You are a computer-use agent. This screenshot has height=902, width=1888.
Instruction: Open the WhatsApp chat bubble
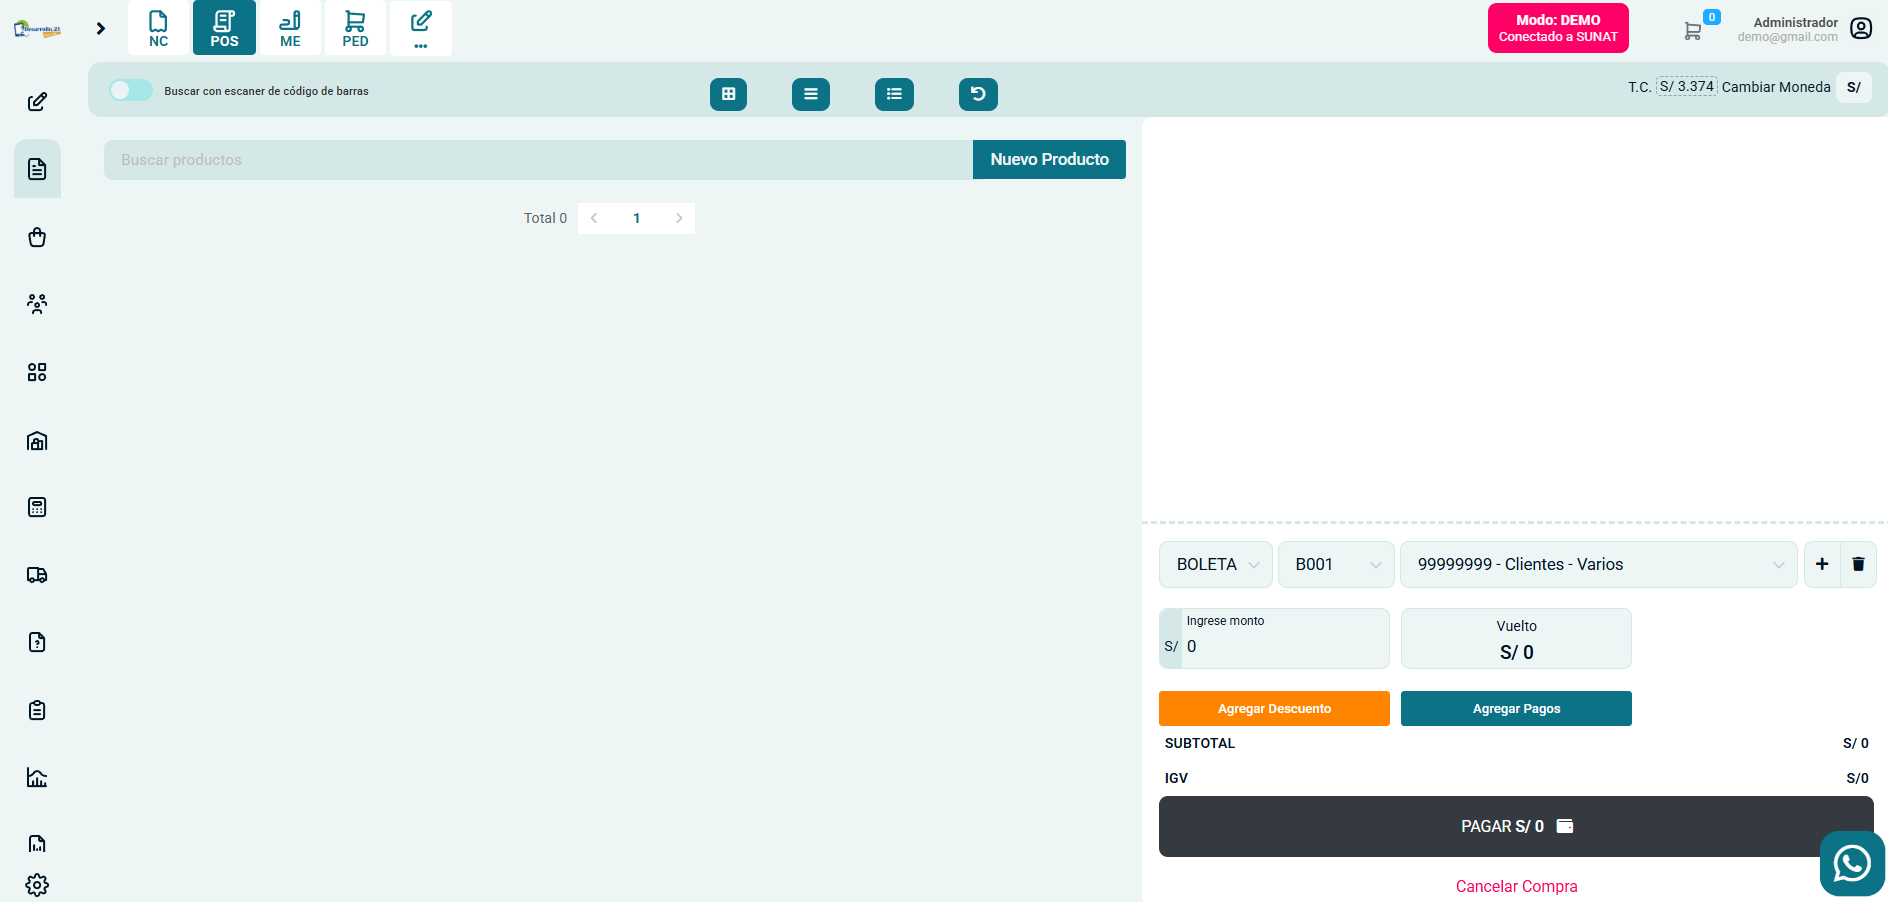click(1851, 863)
